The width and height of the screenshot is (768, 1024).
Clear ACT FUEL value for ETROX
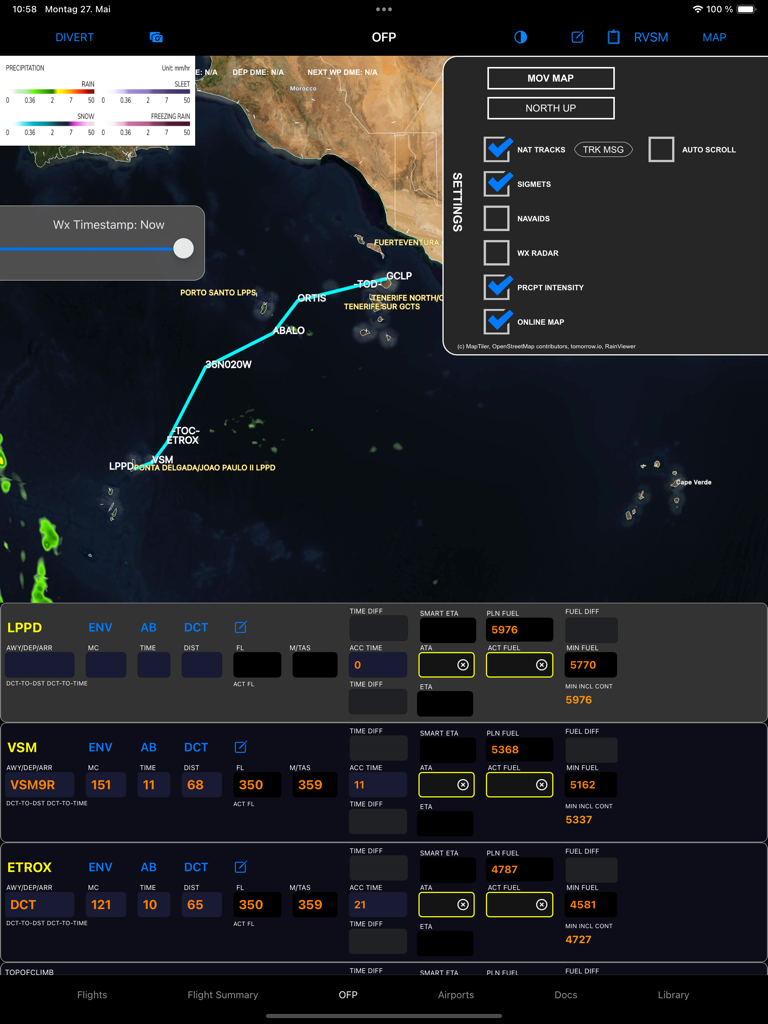[x=541, y=905]
